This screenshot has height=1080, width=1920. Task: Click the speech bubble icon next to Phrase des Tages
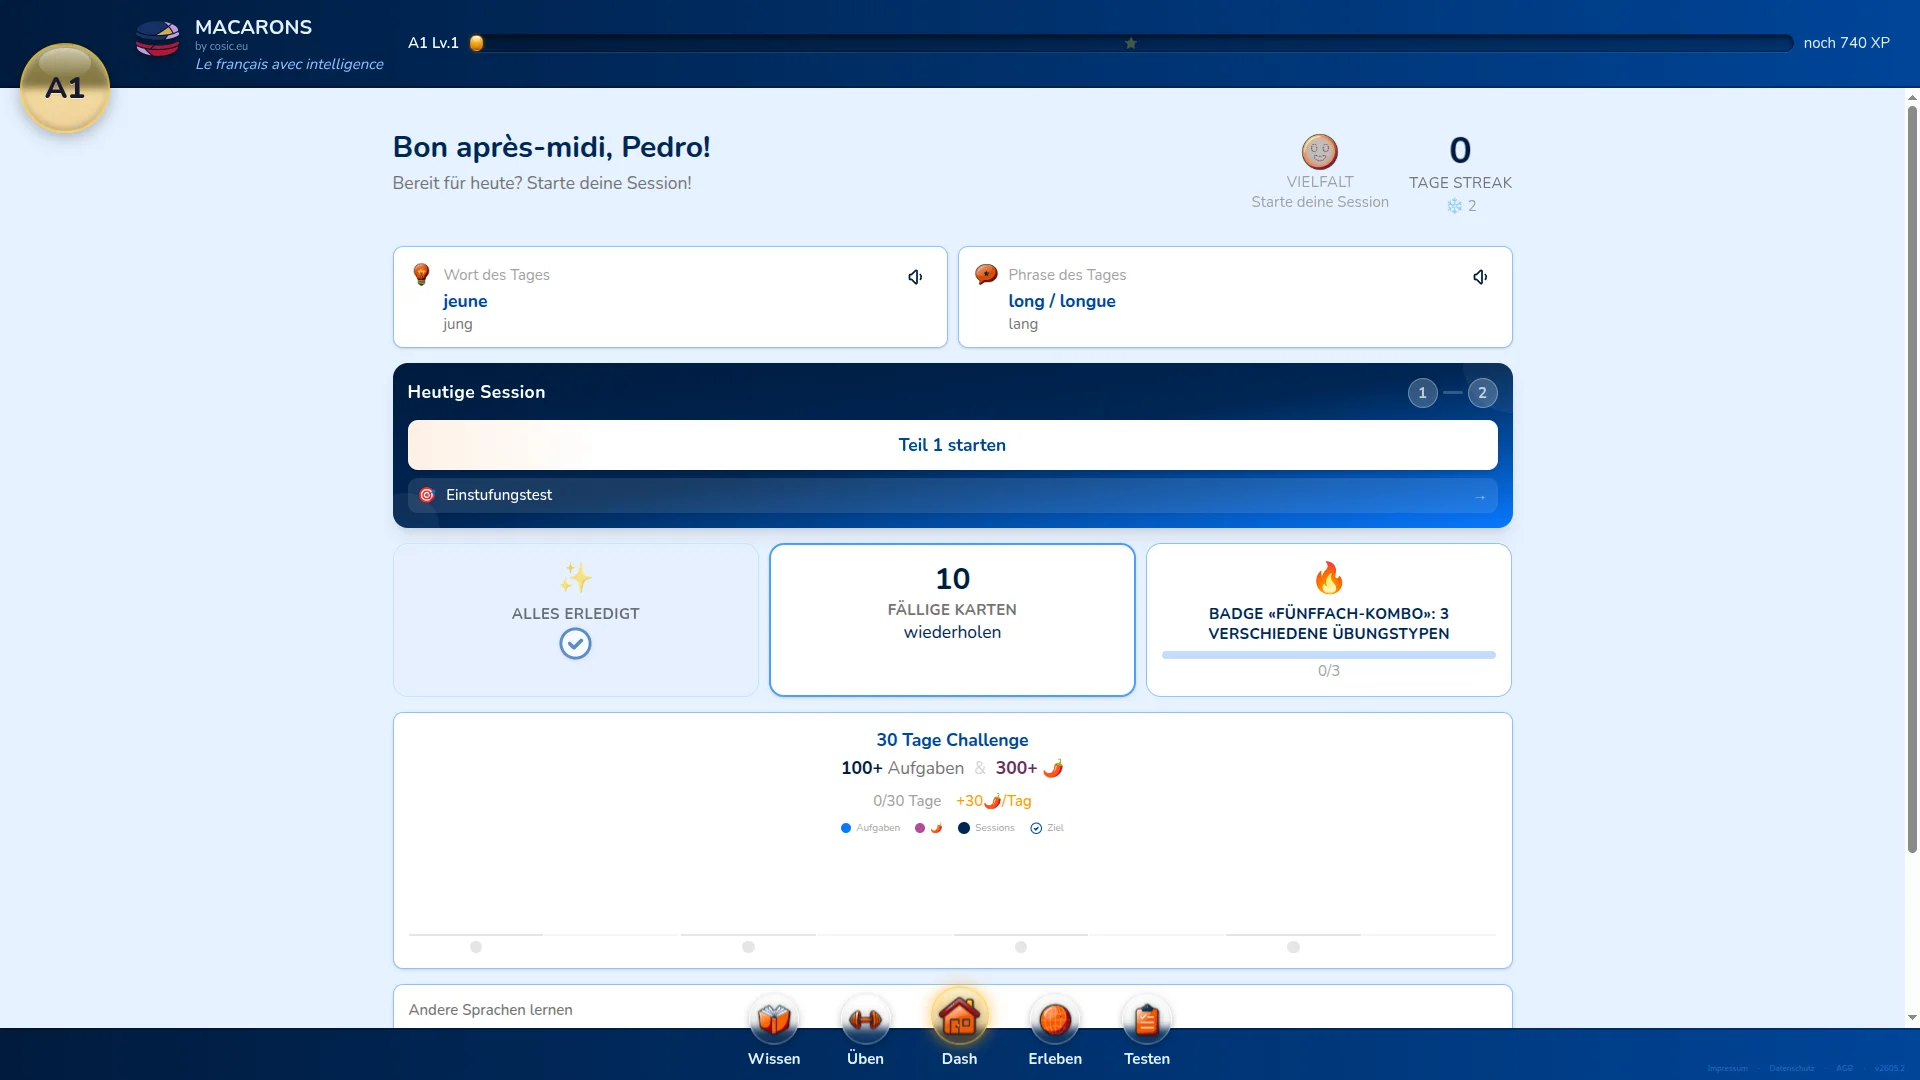986,274
